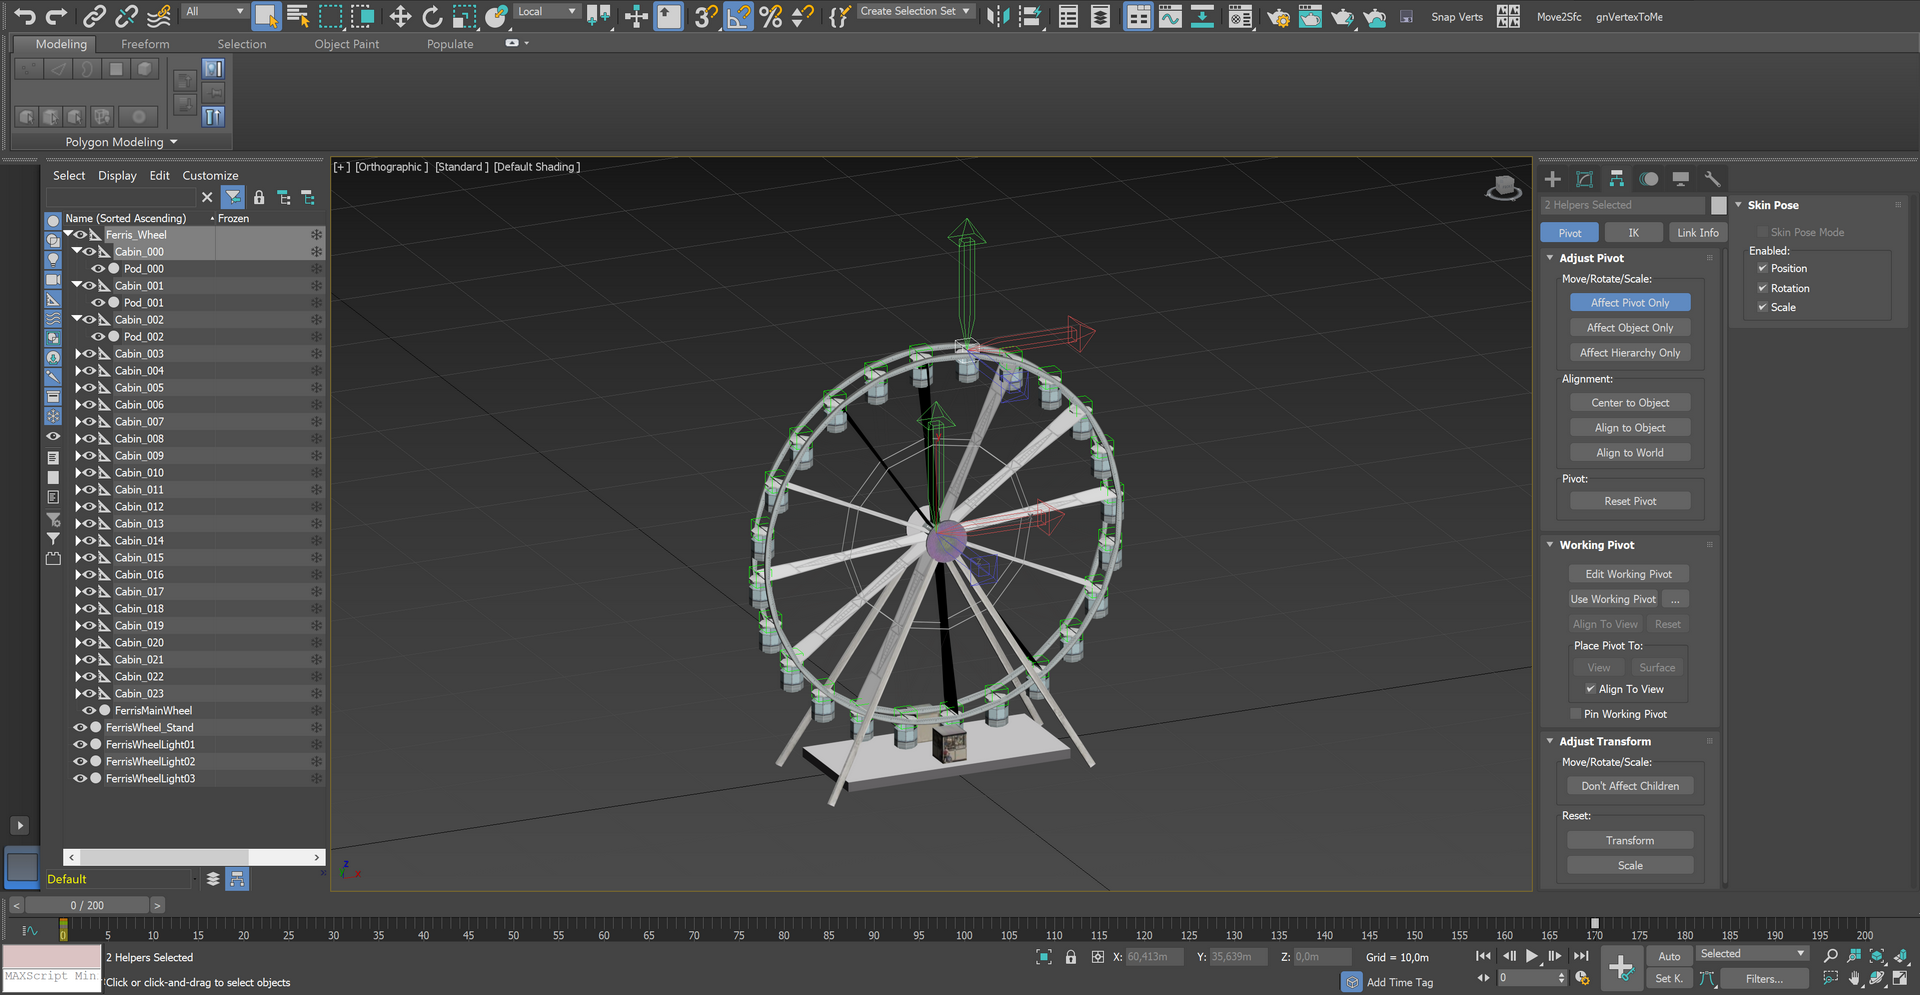Viewport: 1920px width, 995px height.
Task: Open the Hierarchy panel tab icon
Action: (x=1617, y=179)
